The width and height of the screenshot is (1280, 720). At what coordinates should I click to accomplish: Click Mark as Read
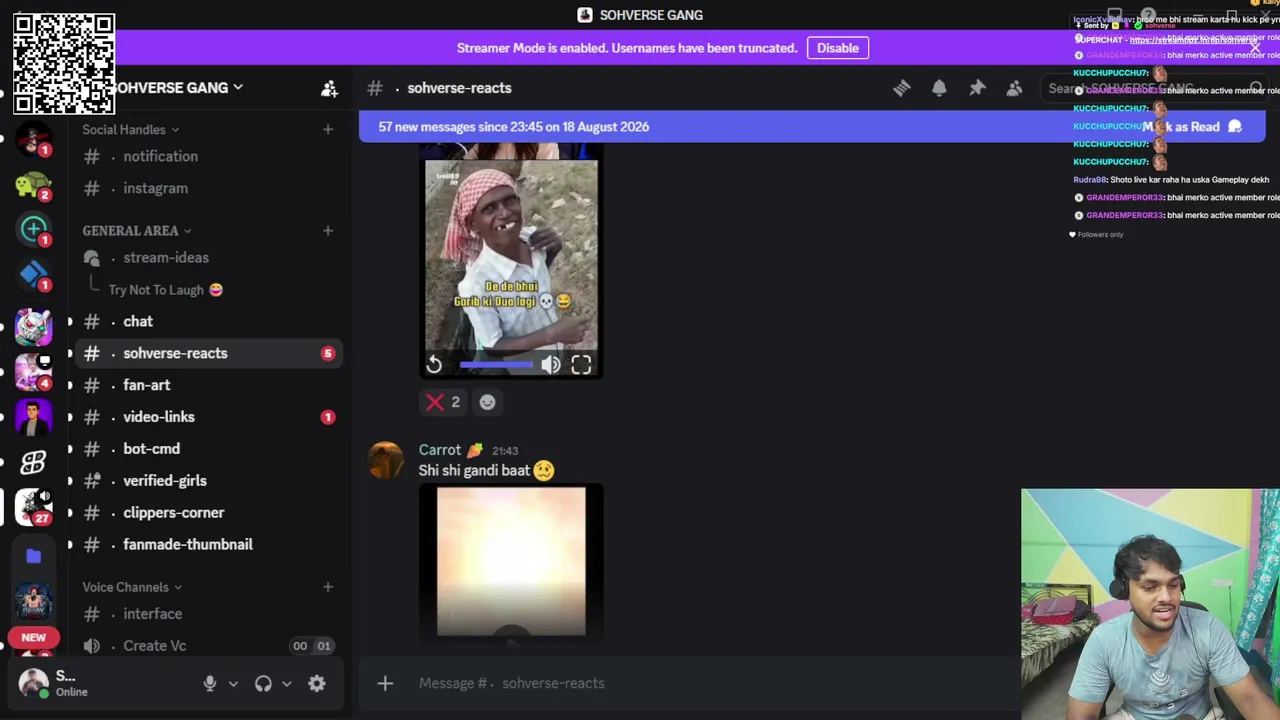(1192, 127)
